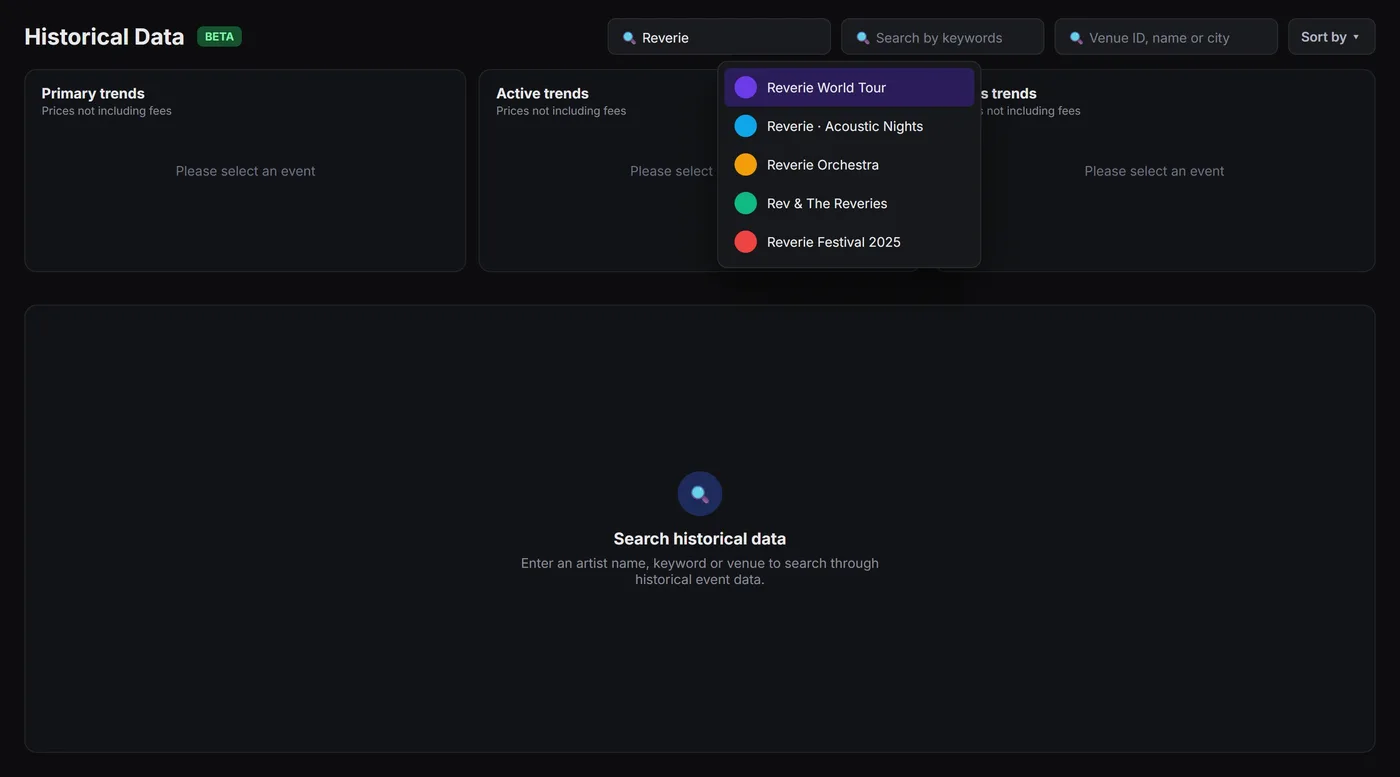Click the Search historical data heading
This screenshot has width=1400, height=777.
pyautogui.click(x=700, y=538)
